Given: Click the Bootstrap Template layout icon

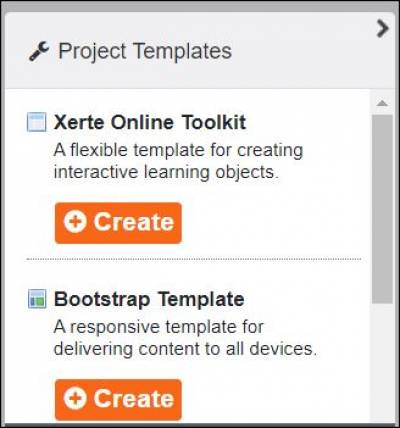Looking at the screenshot, I should tap(37, 299).
